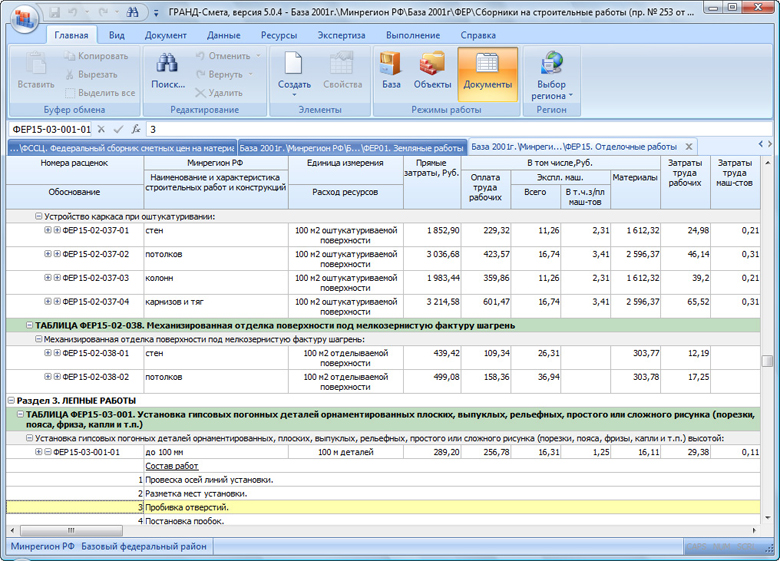
Task: Open the Выполнение ribbon tab
Action: [x=413, y=35]
